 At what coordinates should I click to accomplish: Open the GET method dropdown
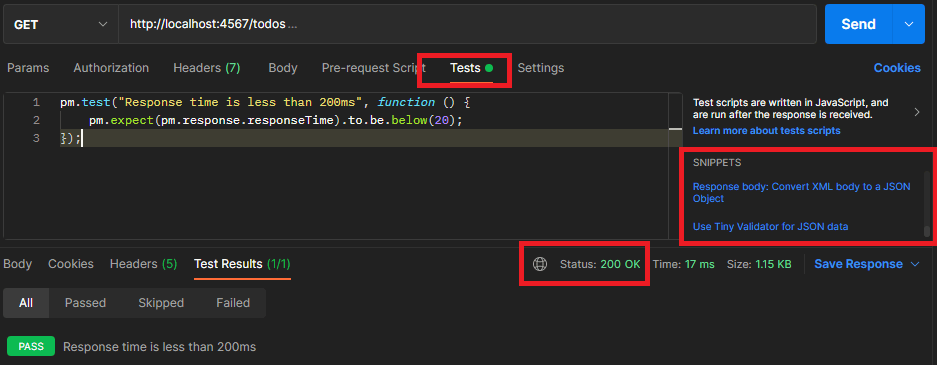pos(60,24)
